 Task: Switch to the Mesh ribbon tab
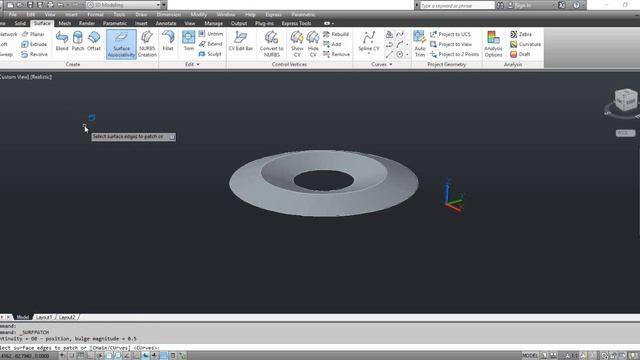point(64,23)
